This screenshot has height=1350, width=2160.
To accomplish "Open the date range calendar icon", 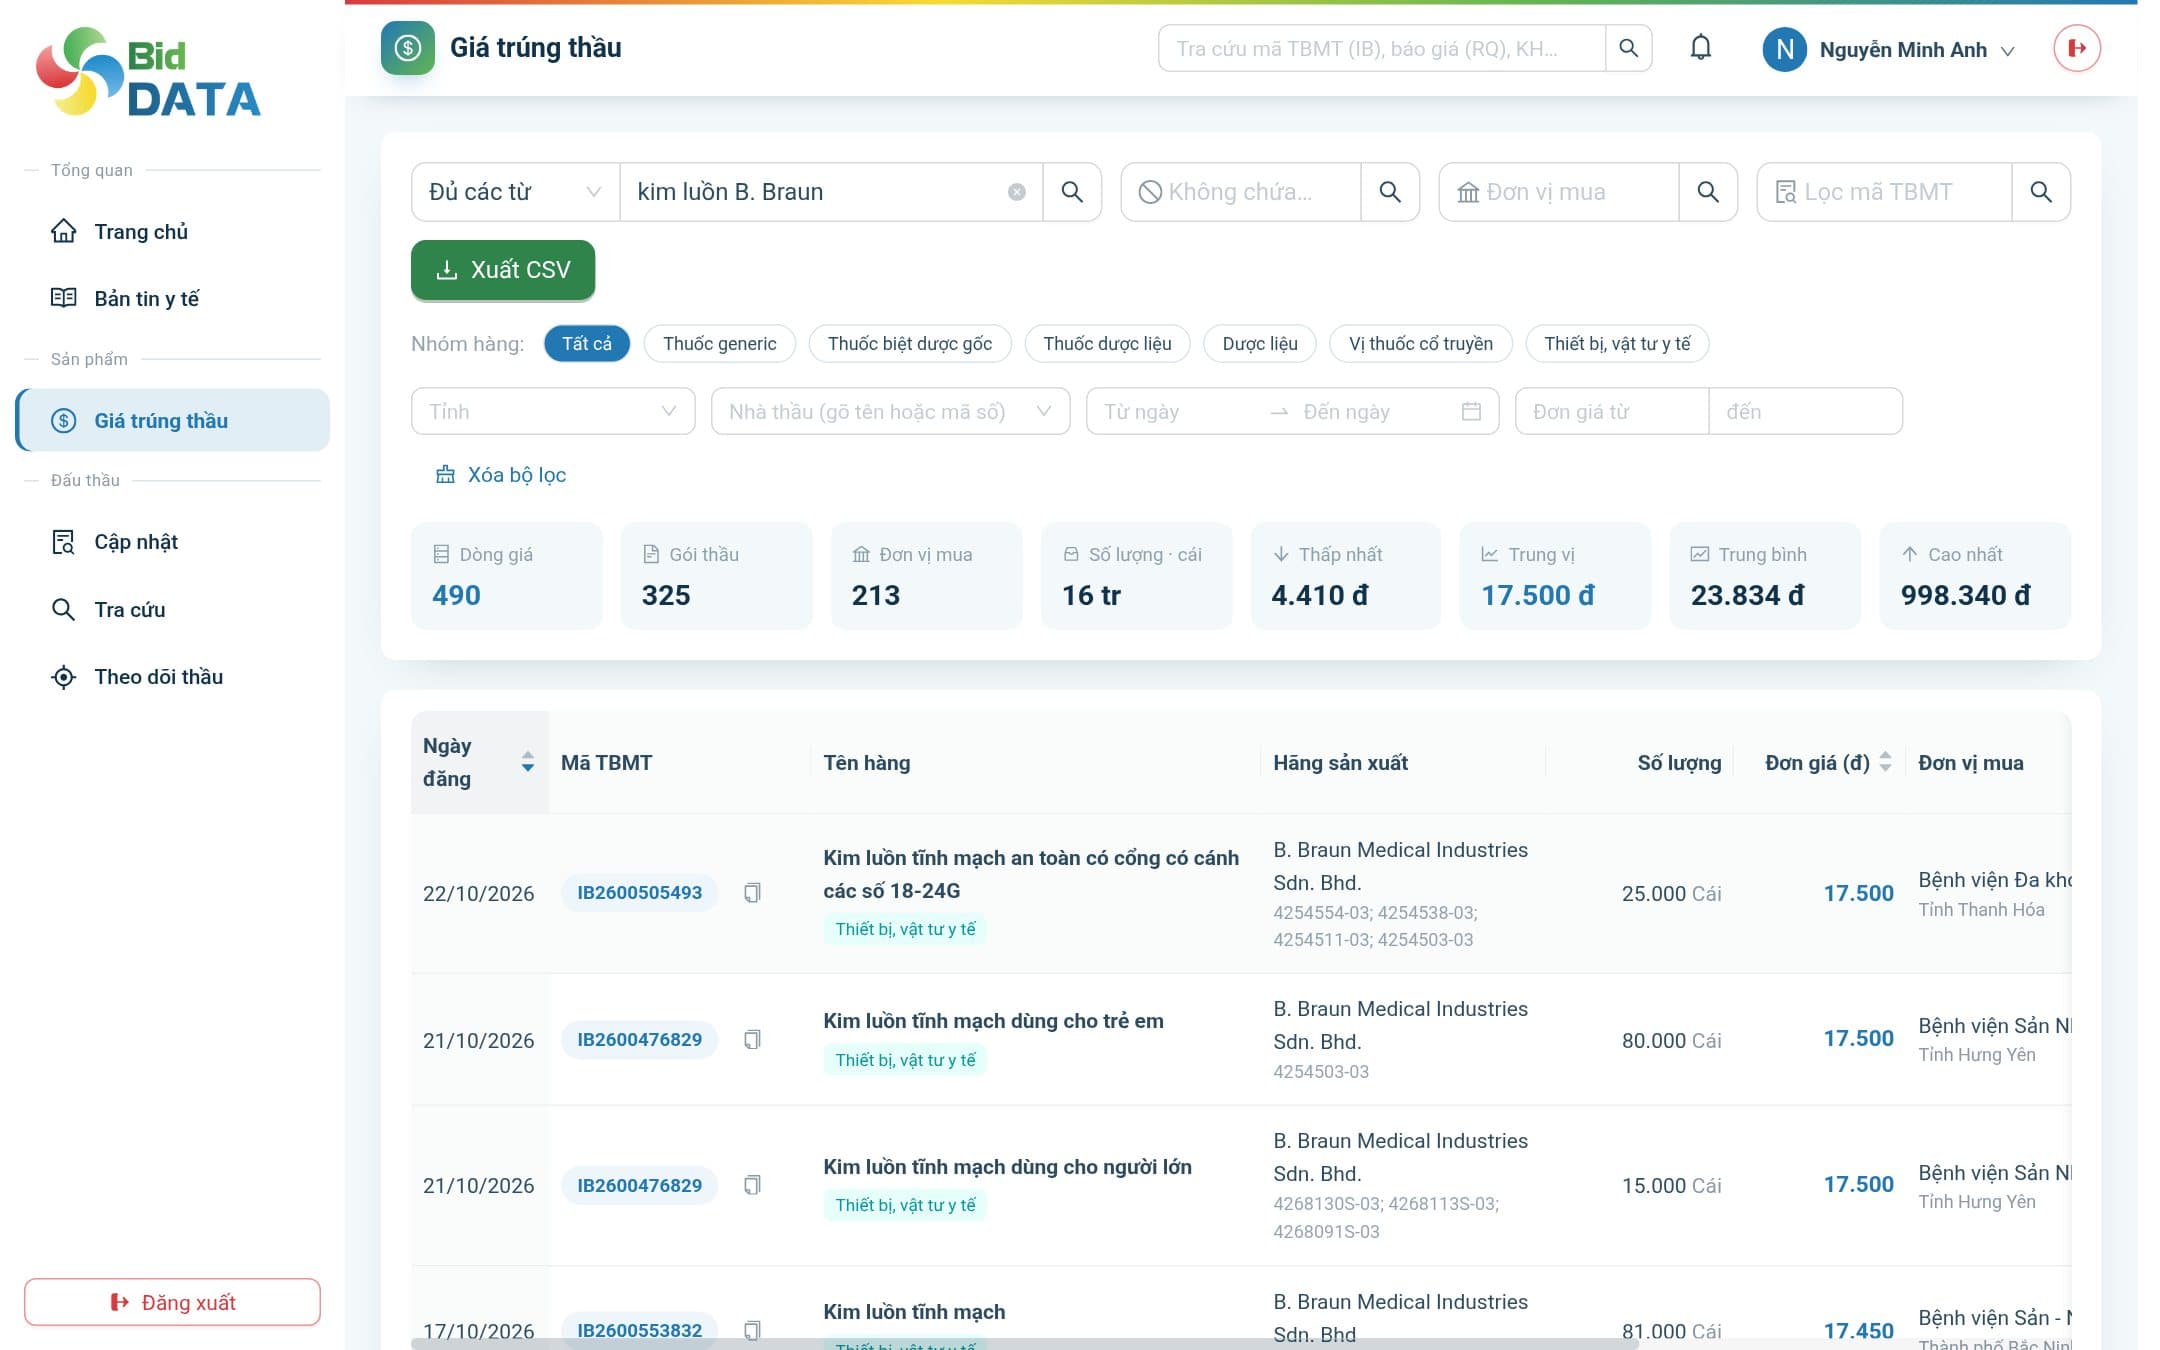I will [x=1470, y=411].
